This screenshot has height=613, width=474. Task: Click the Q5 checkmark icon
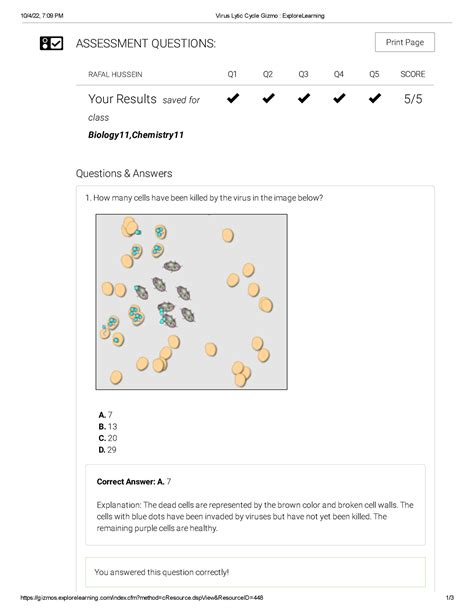point(374,98)
